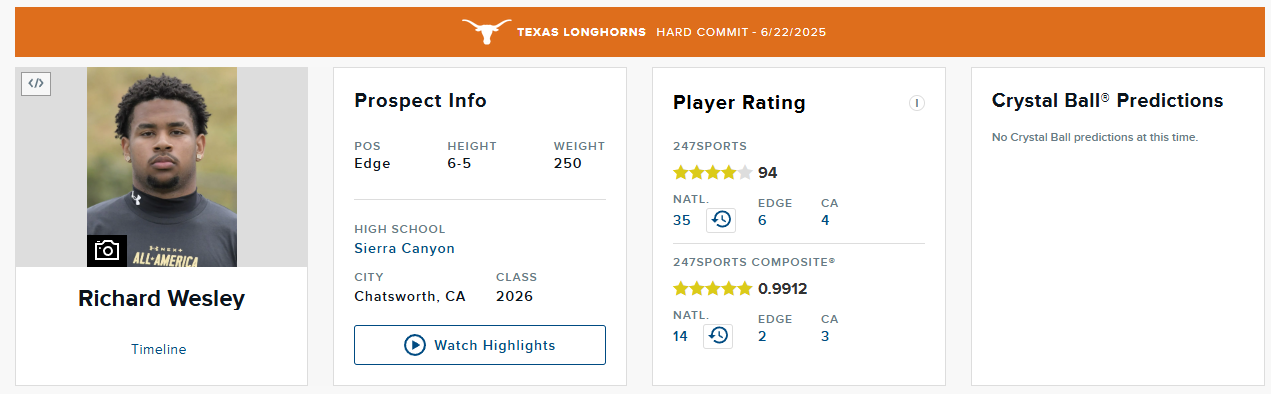Open the 247Sports Edge rank 6 link

click(x=762, y=220)
